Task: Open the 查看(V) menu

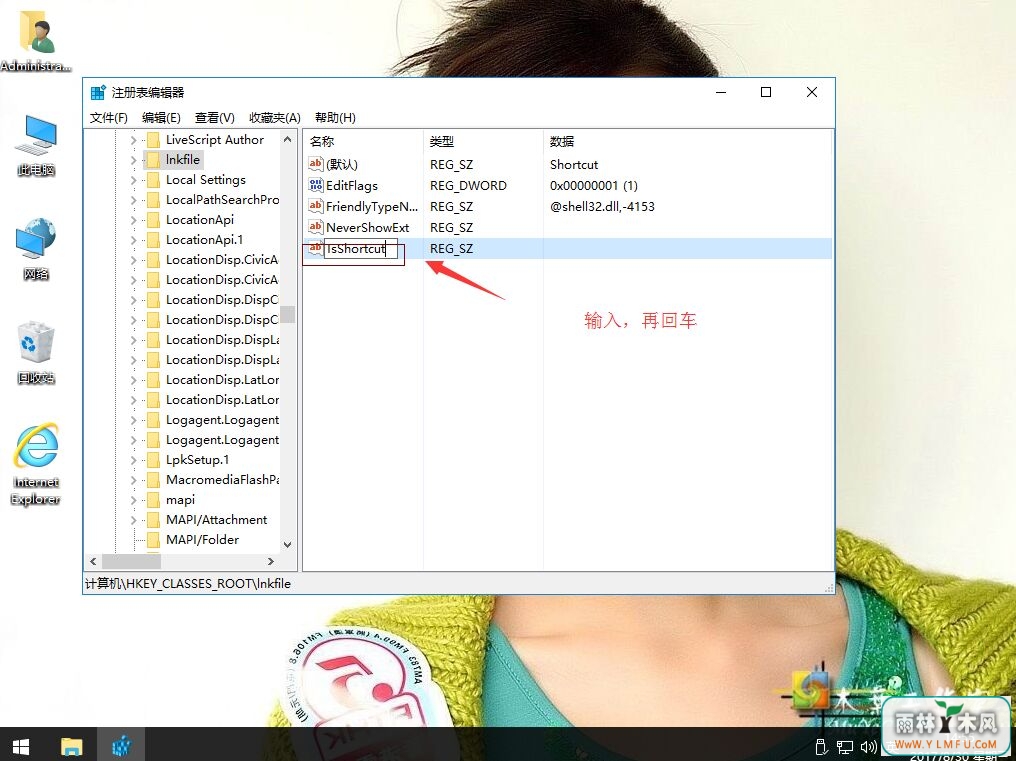Action: point(214,117)
